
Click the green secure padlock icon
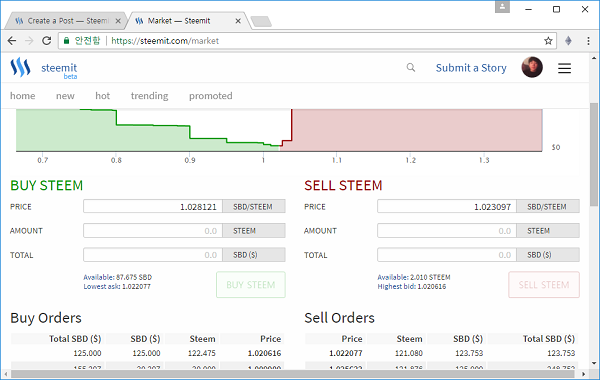(x=67, y=41)
